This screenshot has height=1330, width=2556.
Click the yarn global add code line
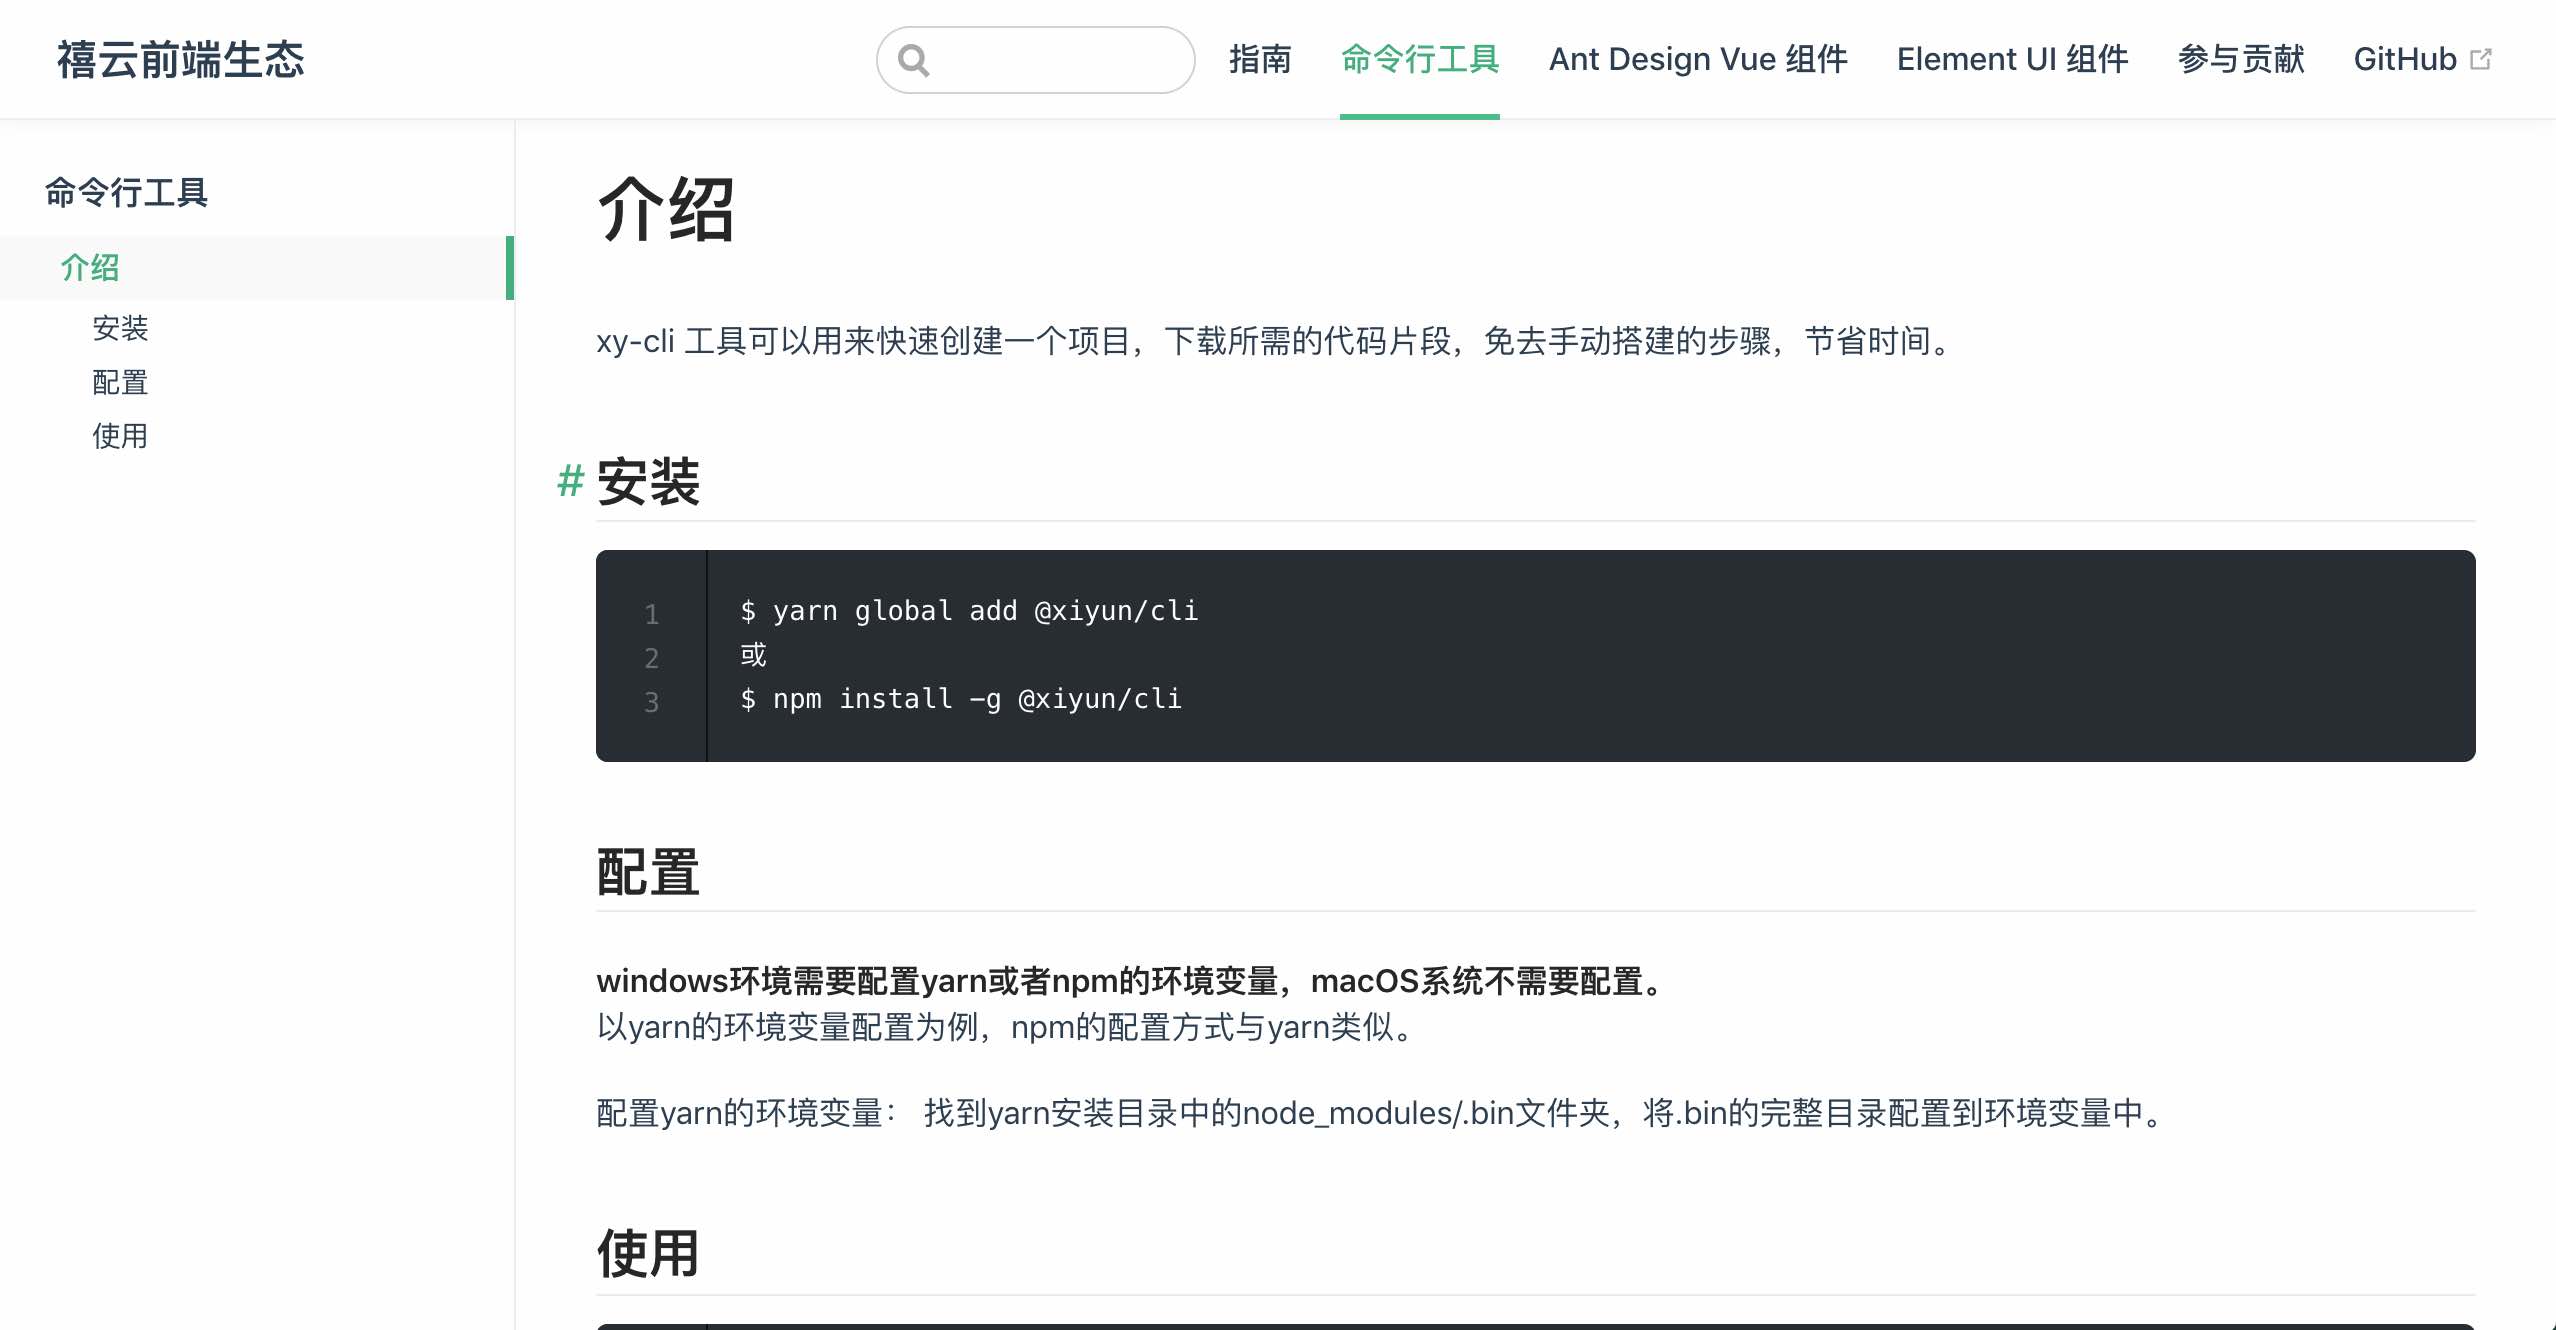(x=968, y=611)
